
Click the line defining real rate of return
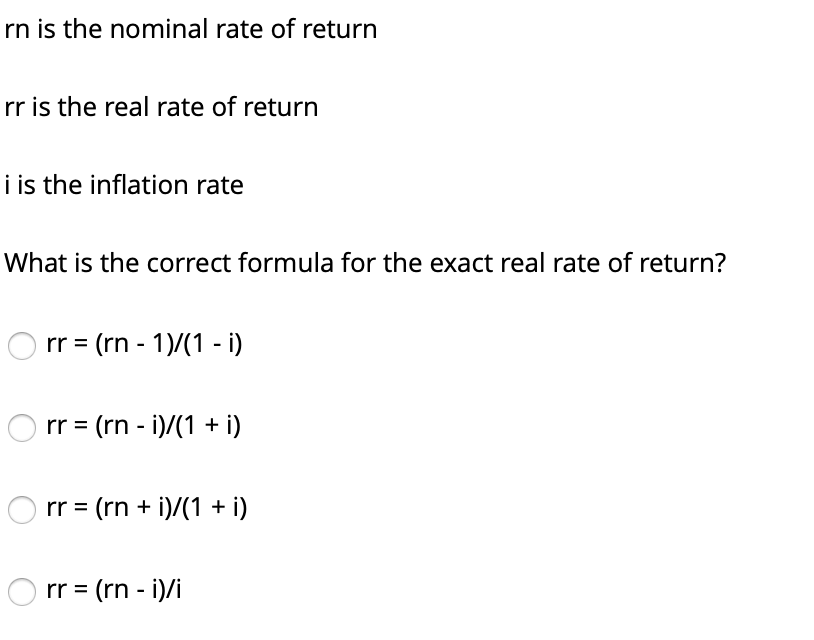click(162, 107)
